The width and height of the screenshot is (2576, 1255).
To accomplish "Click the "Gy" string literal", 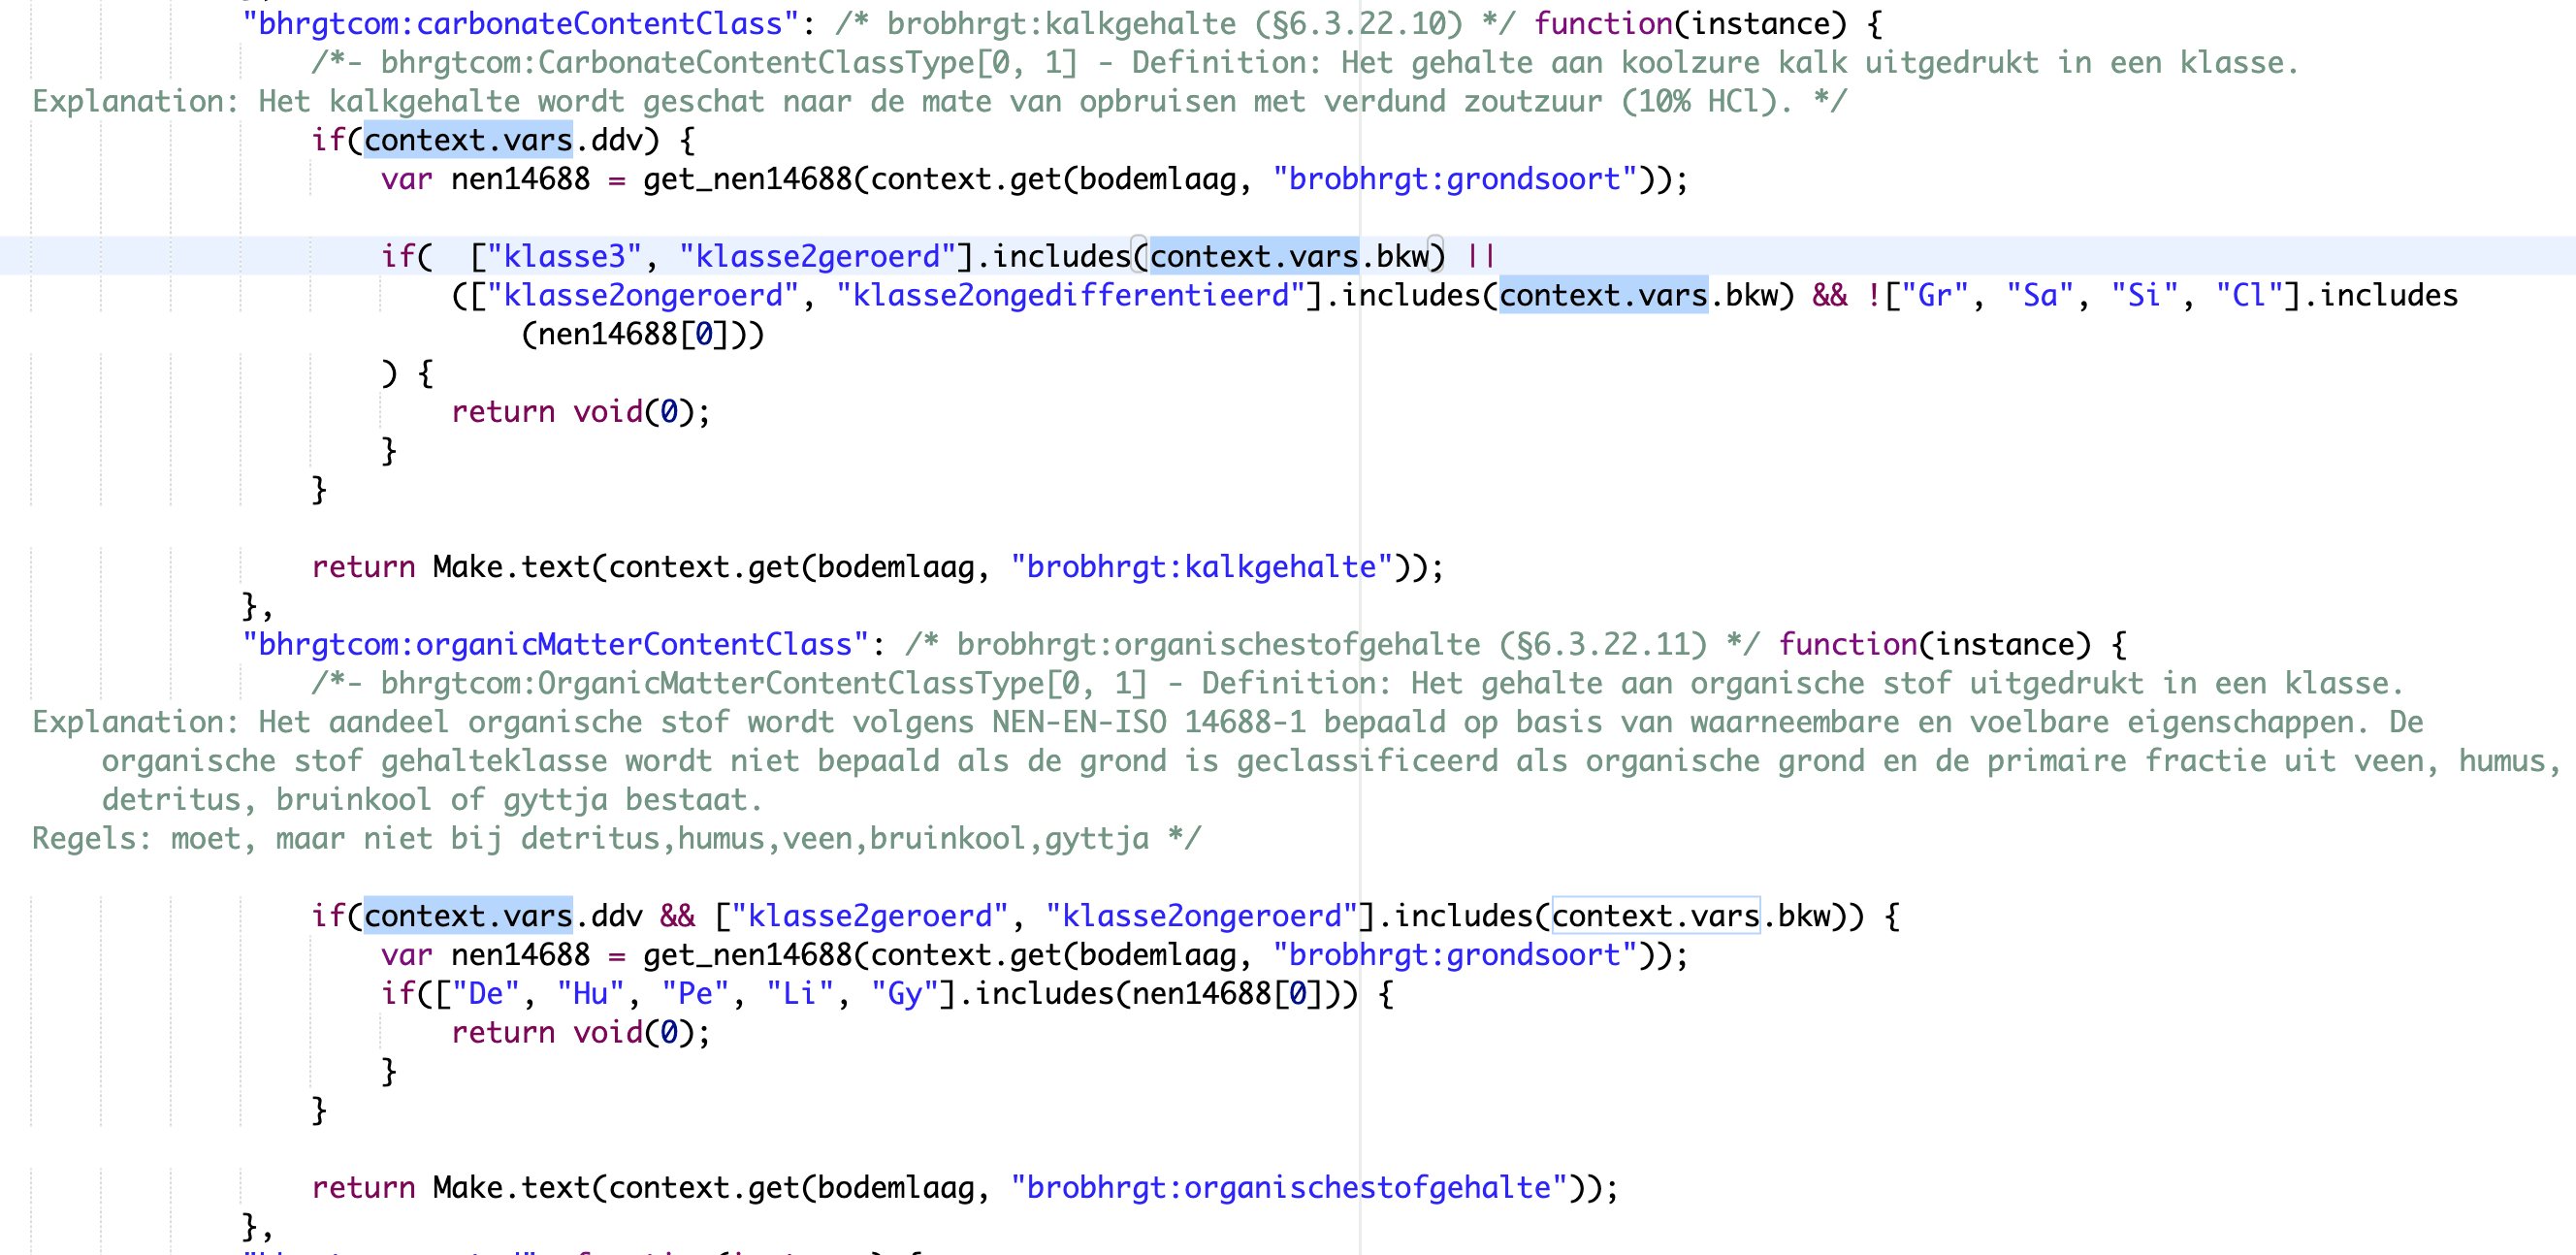I will [x=905, y=995].
